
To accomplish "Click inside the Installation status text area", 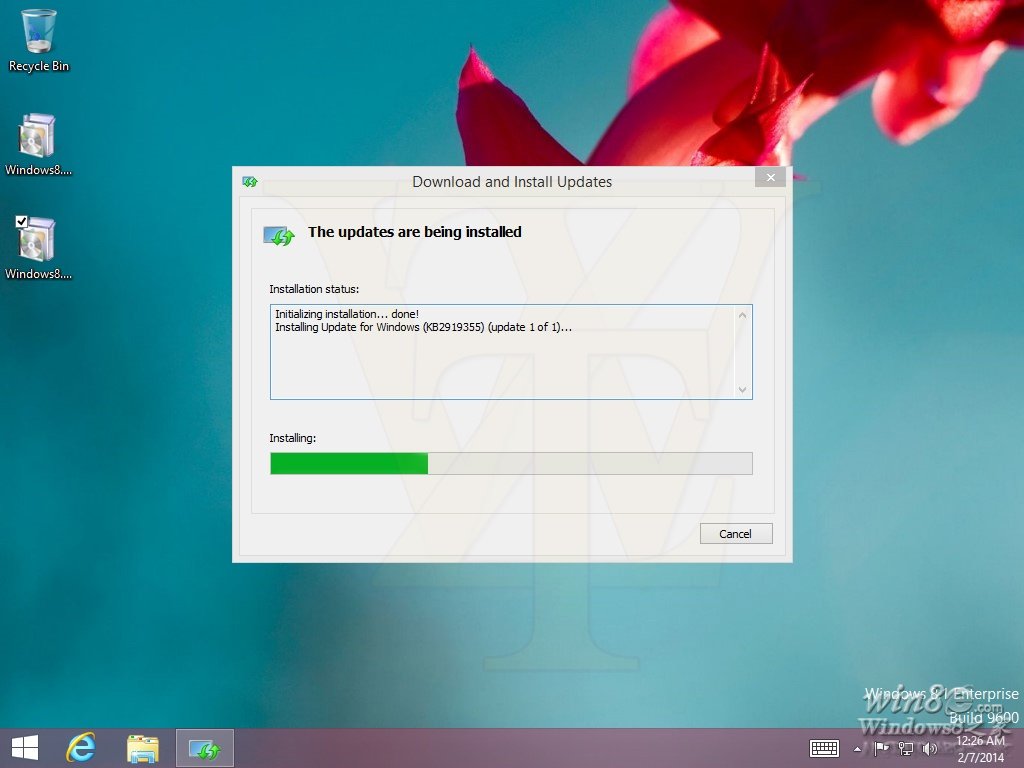I will point(500,350).
